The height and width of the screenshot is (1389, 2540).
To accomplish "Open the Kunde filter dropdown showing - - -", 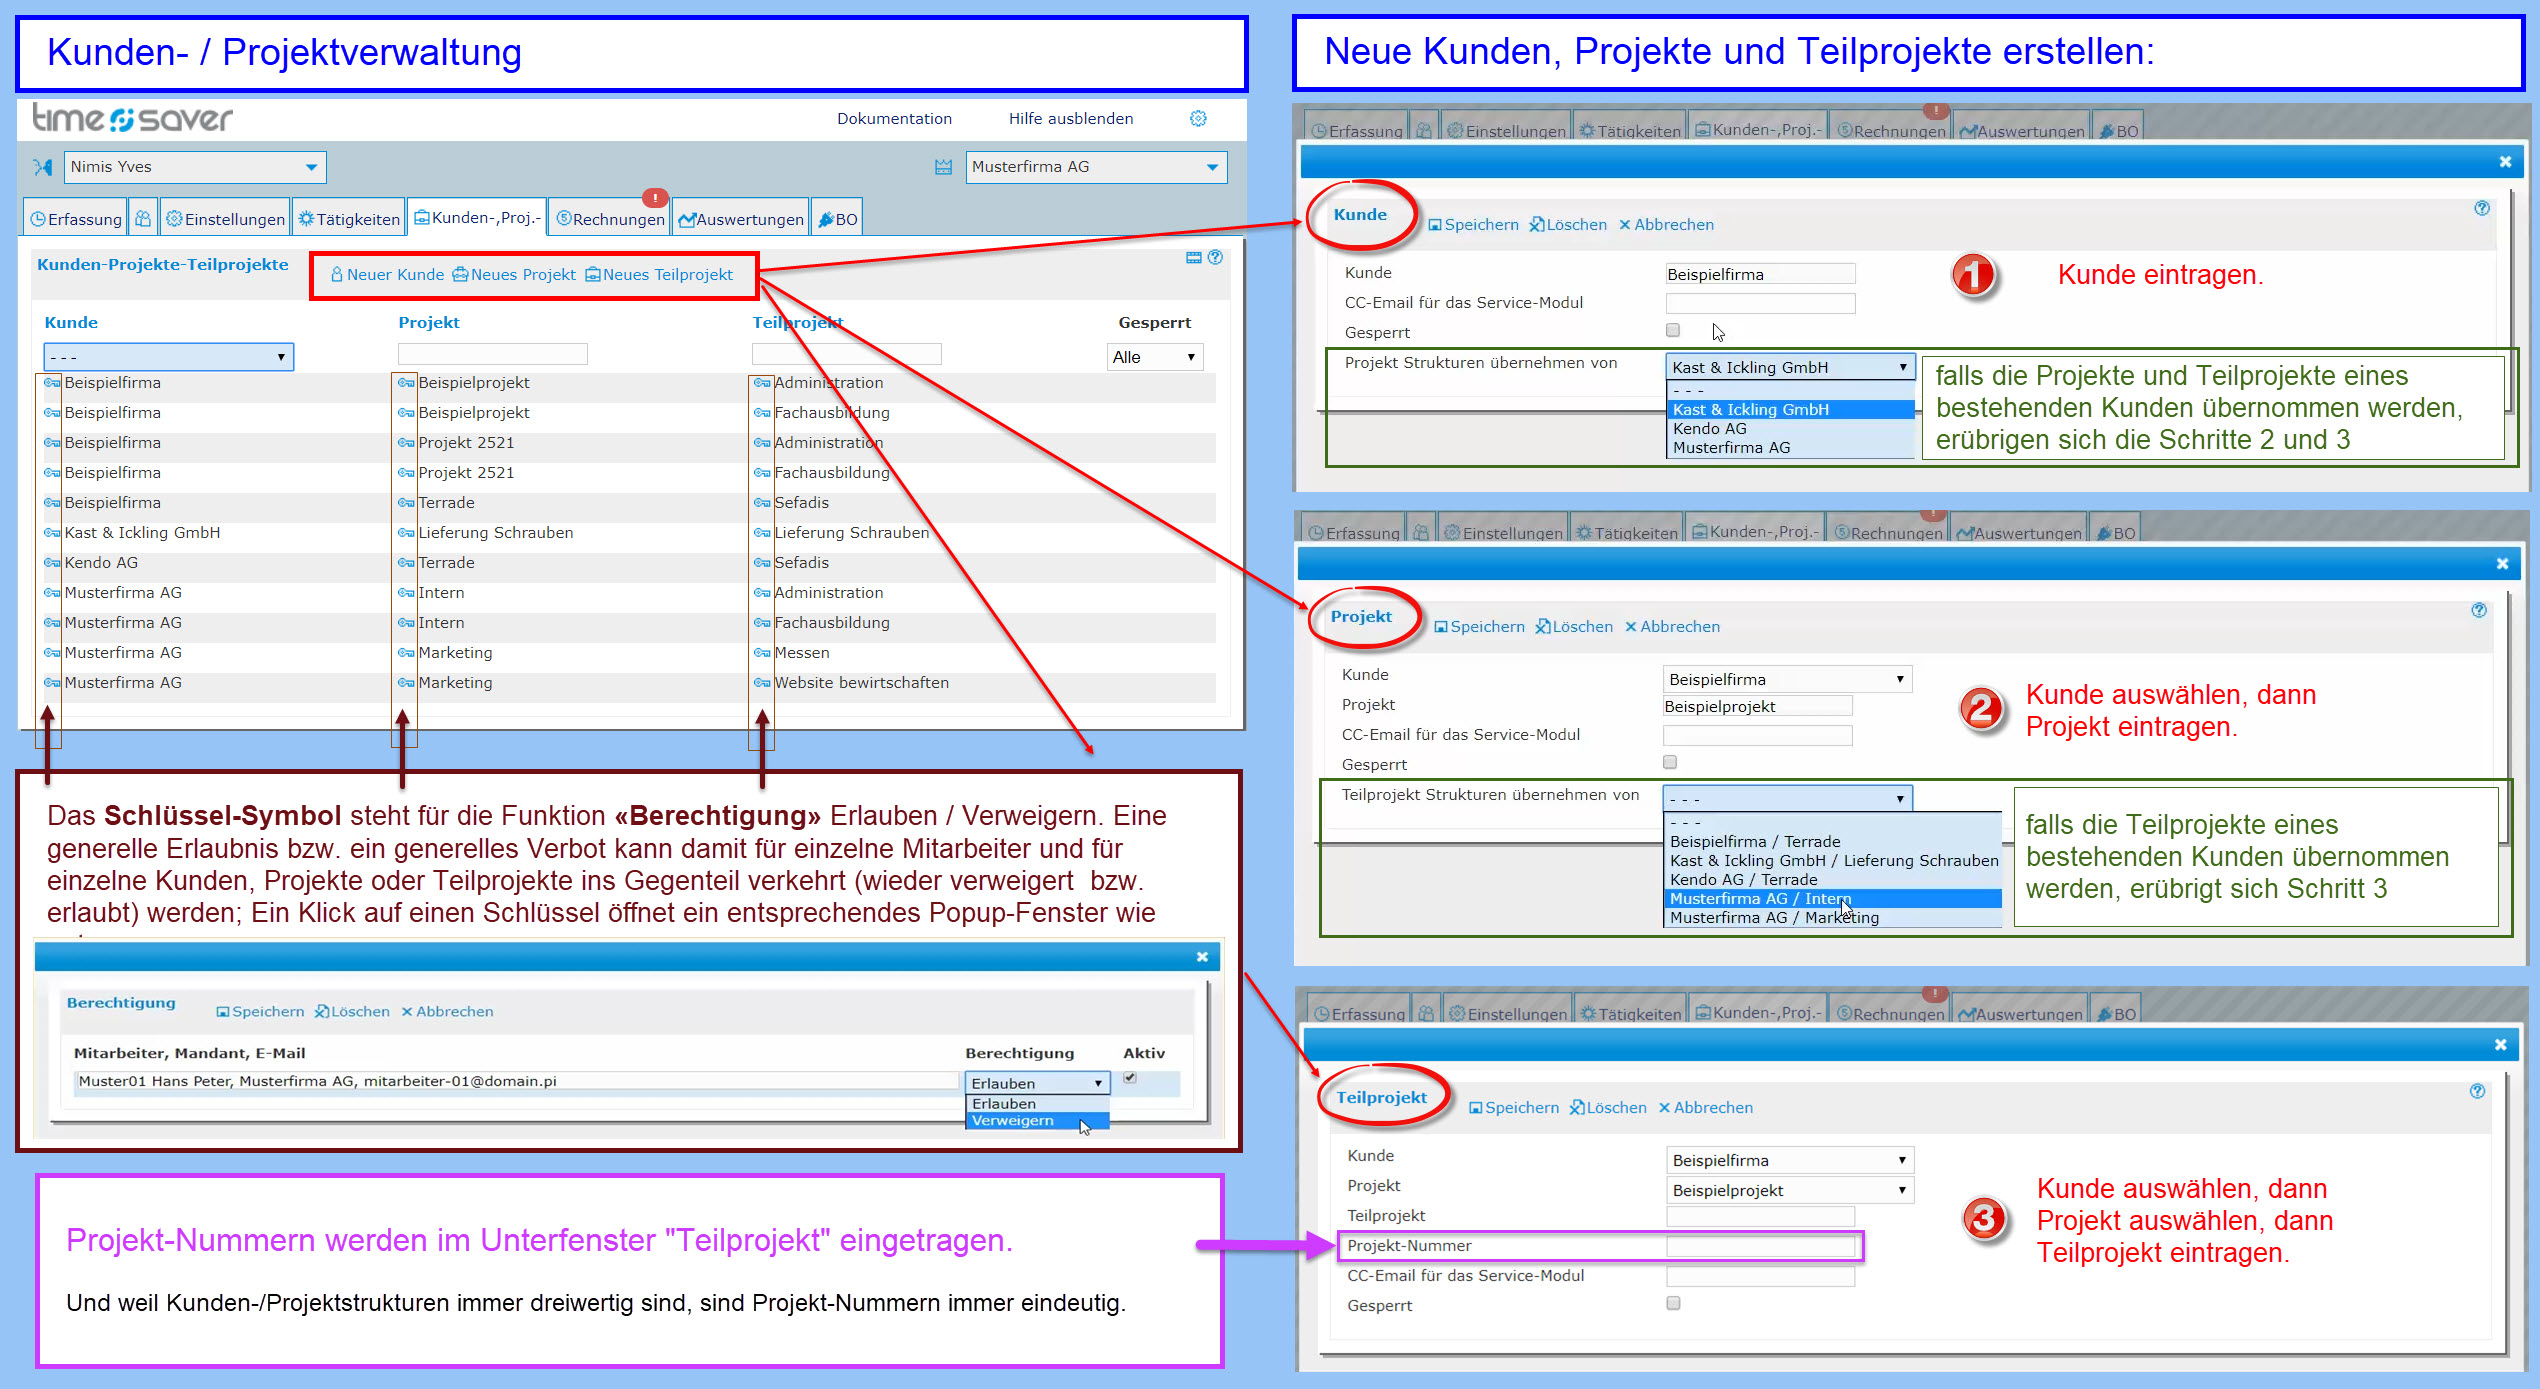I will click(x=168, y=357).
